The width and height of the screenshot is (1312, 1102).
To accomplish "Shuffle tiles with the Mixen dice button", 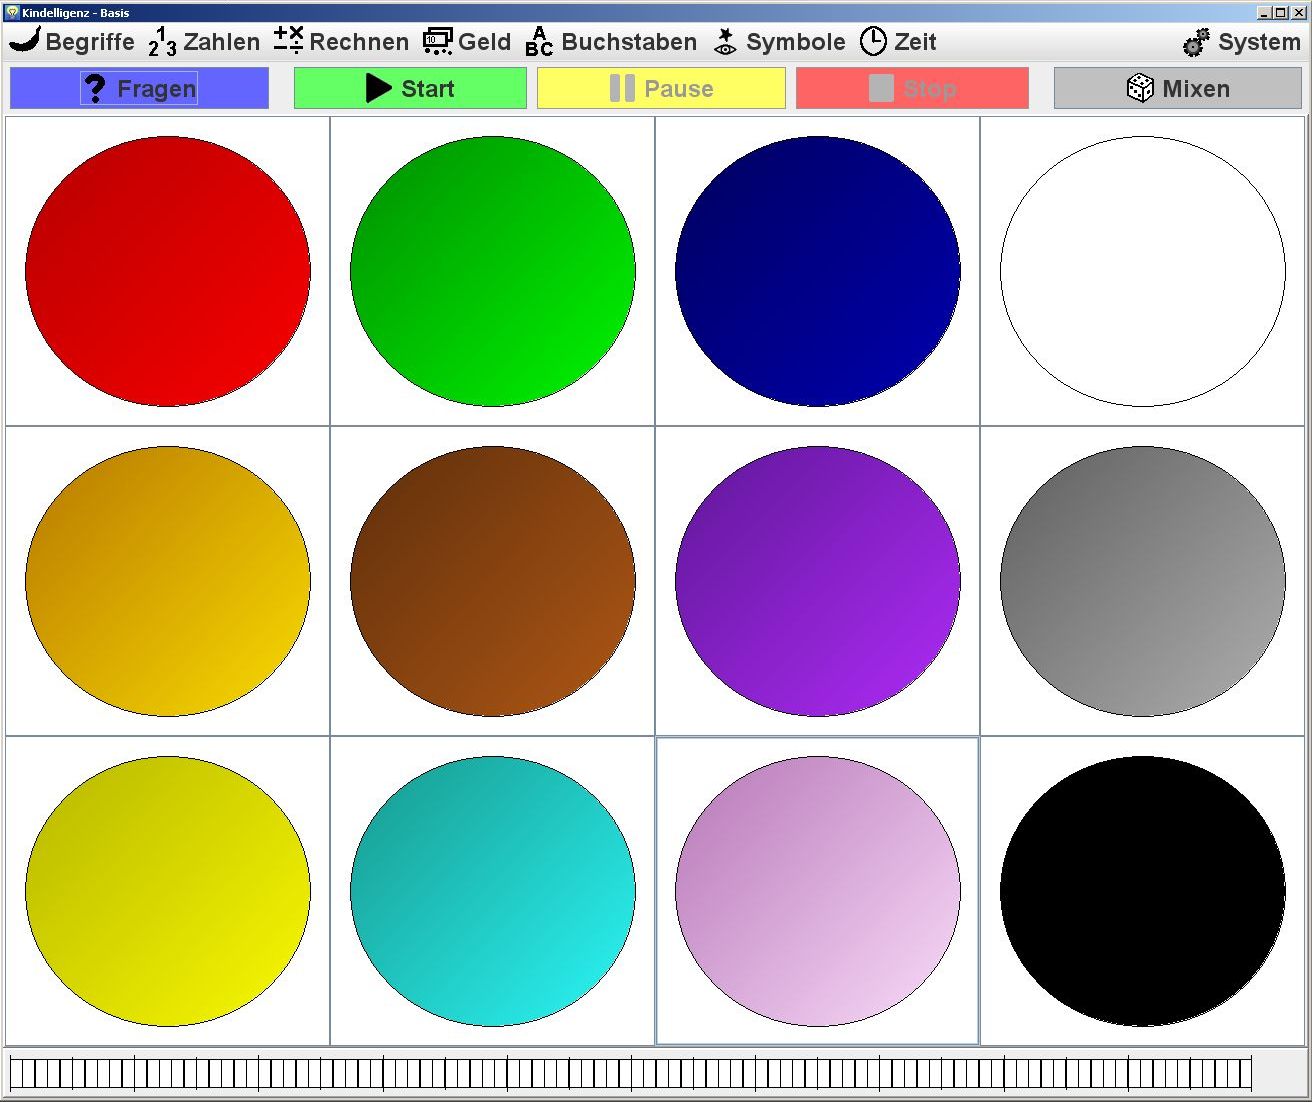I will click(1178, 88).
